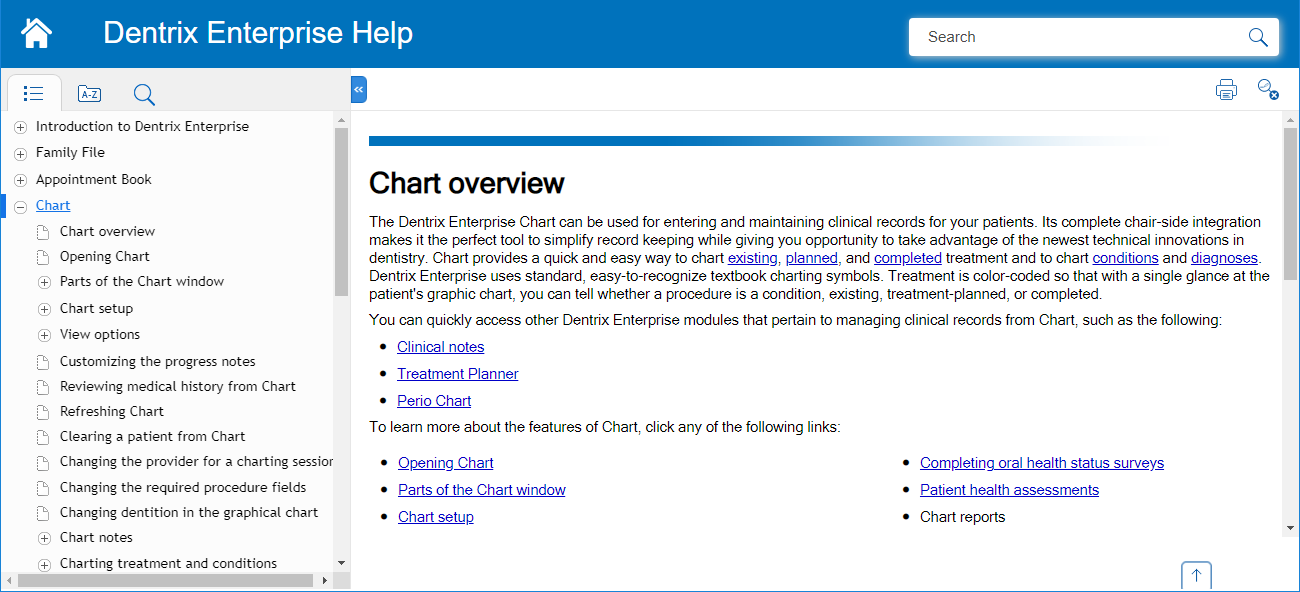Select Clearing a patient from Chart topic

click(x=152, y=436)
